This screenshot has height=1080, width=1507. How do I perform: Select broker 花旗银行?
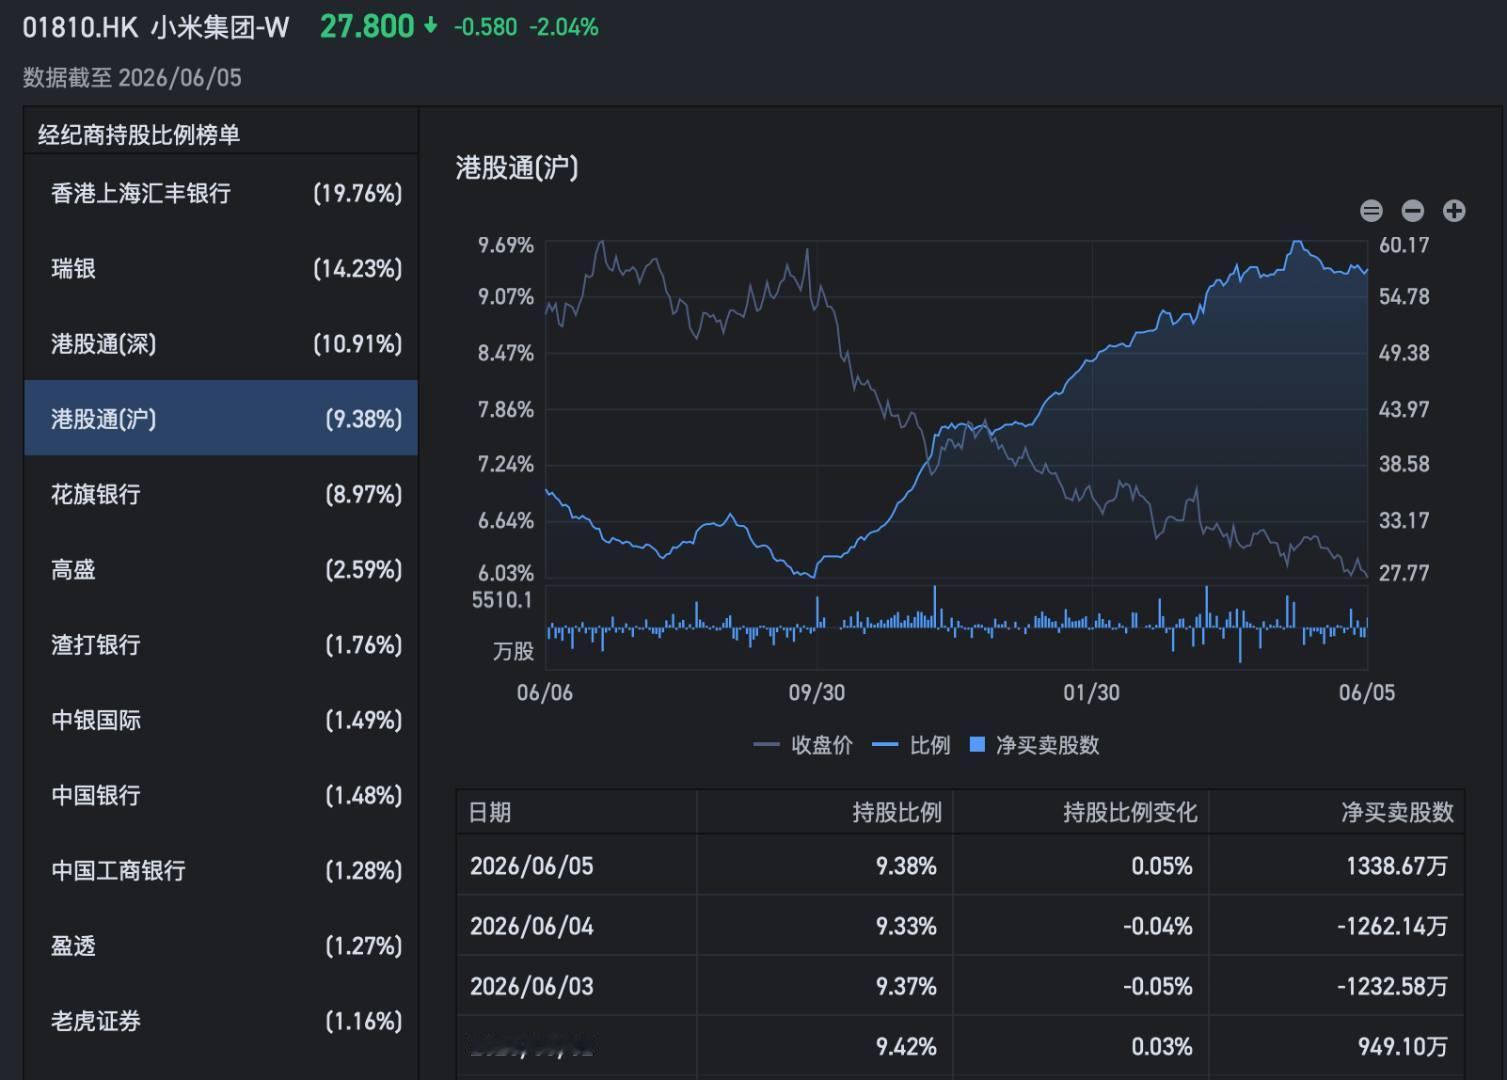[221, 494]
